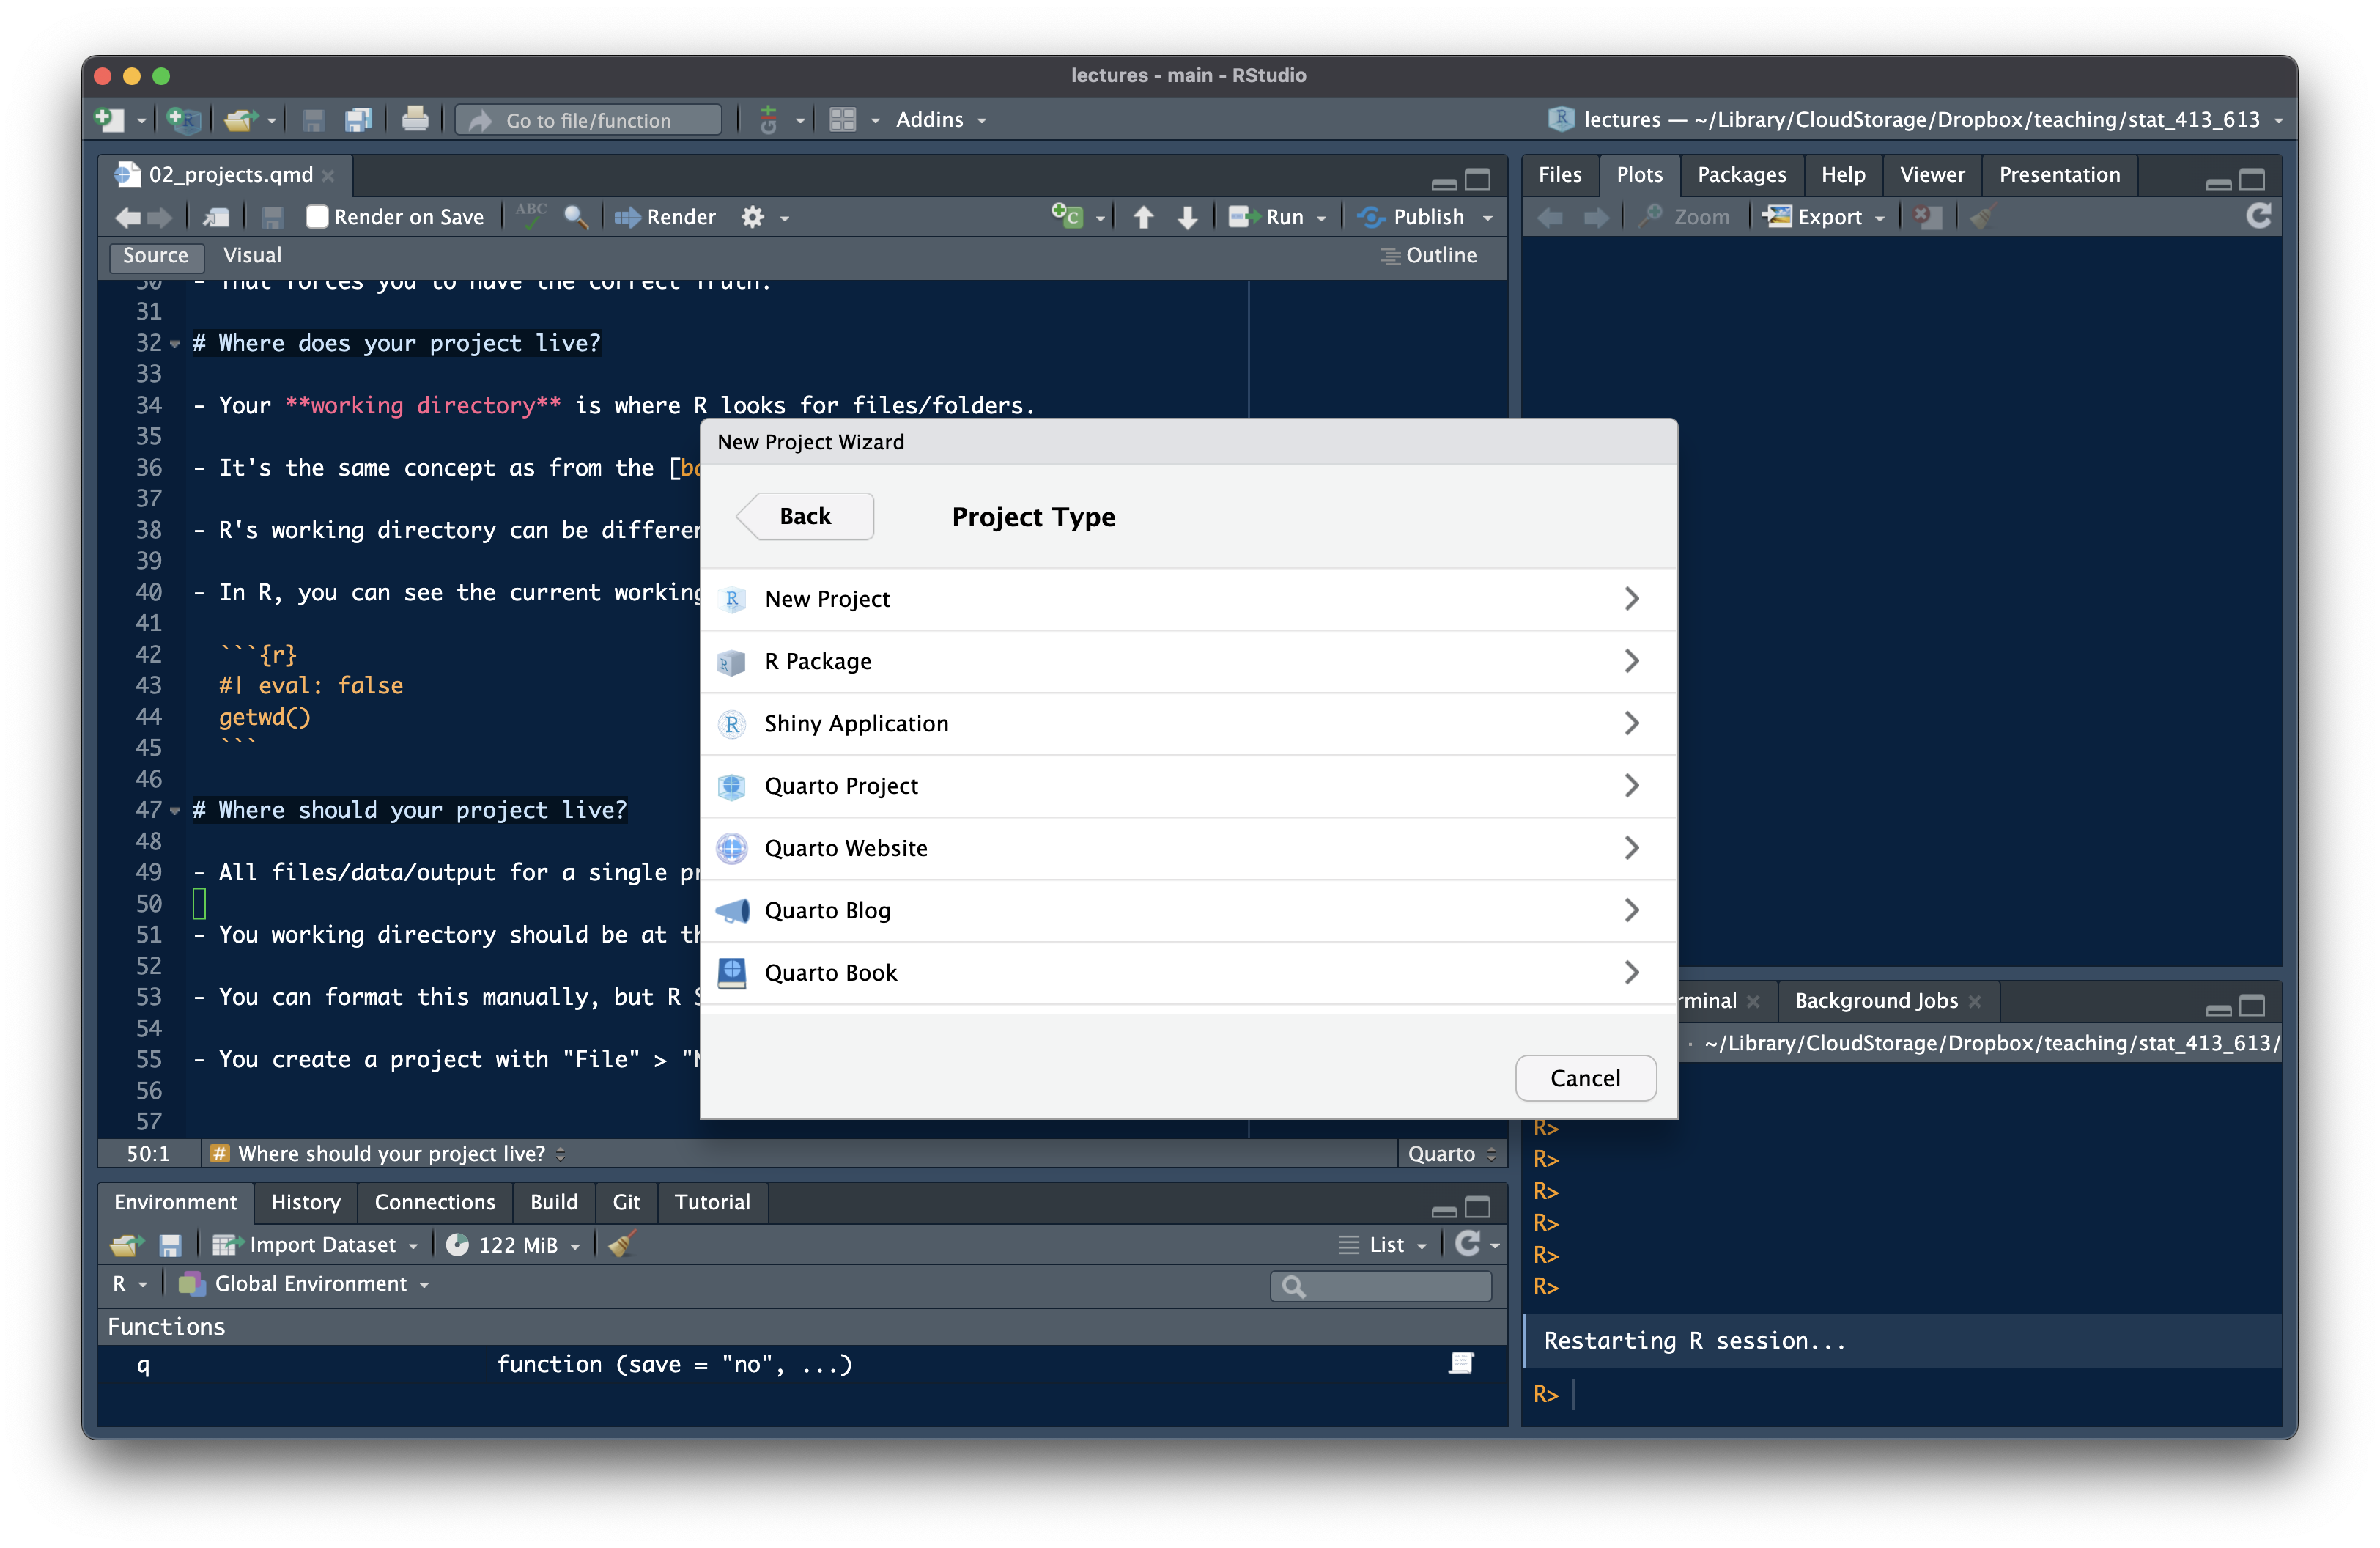Click the Find/Replace magnifier icon
The width and height of the screenshot is (2380, 1548).
point(576,217)
